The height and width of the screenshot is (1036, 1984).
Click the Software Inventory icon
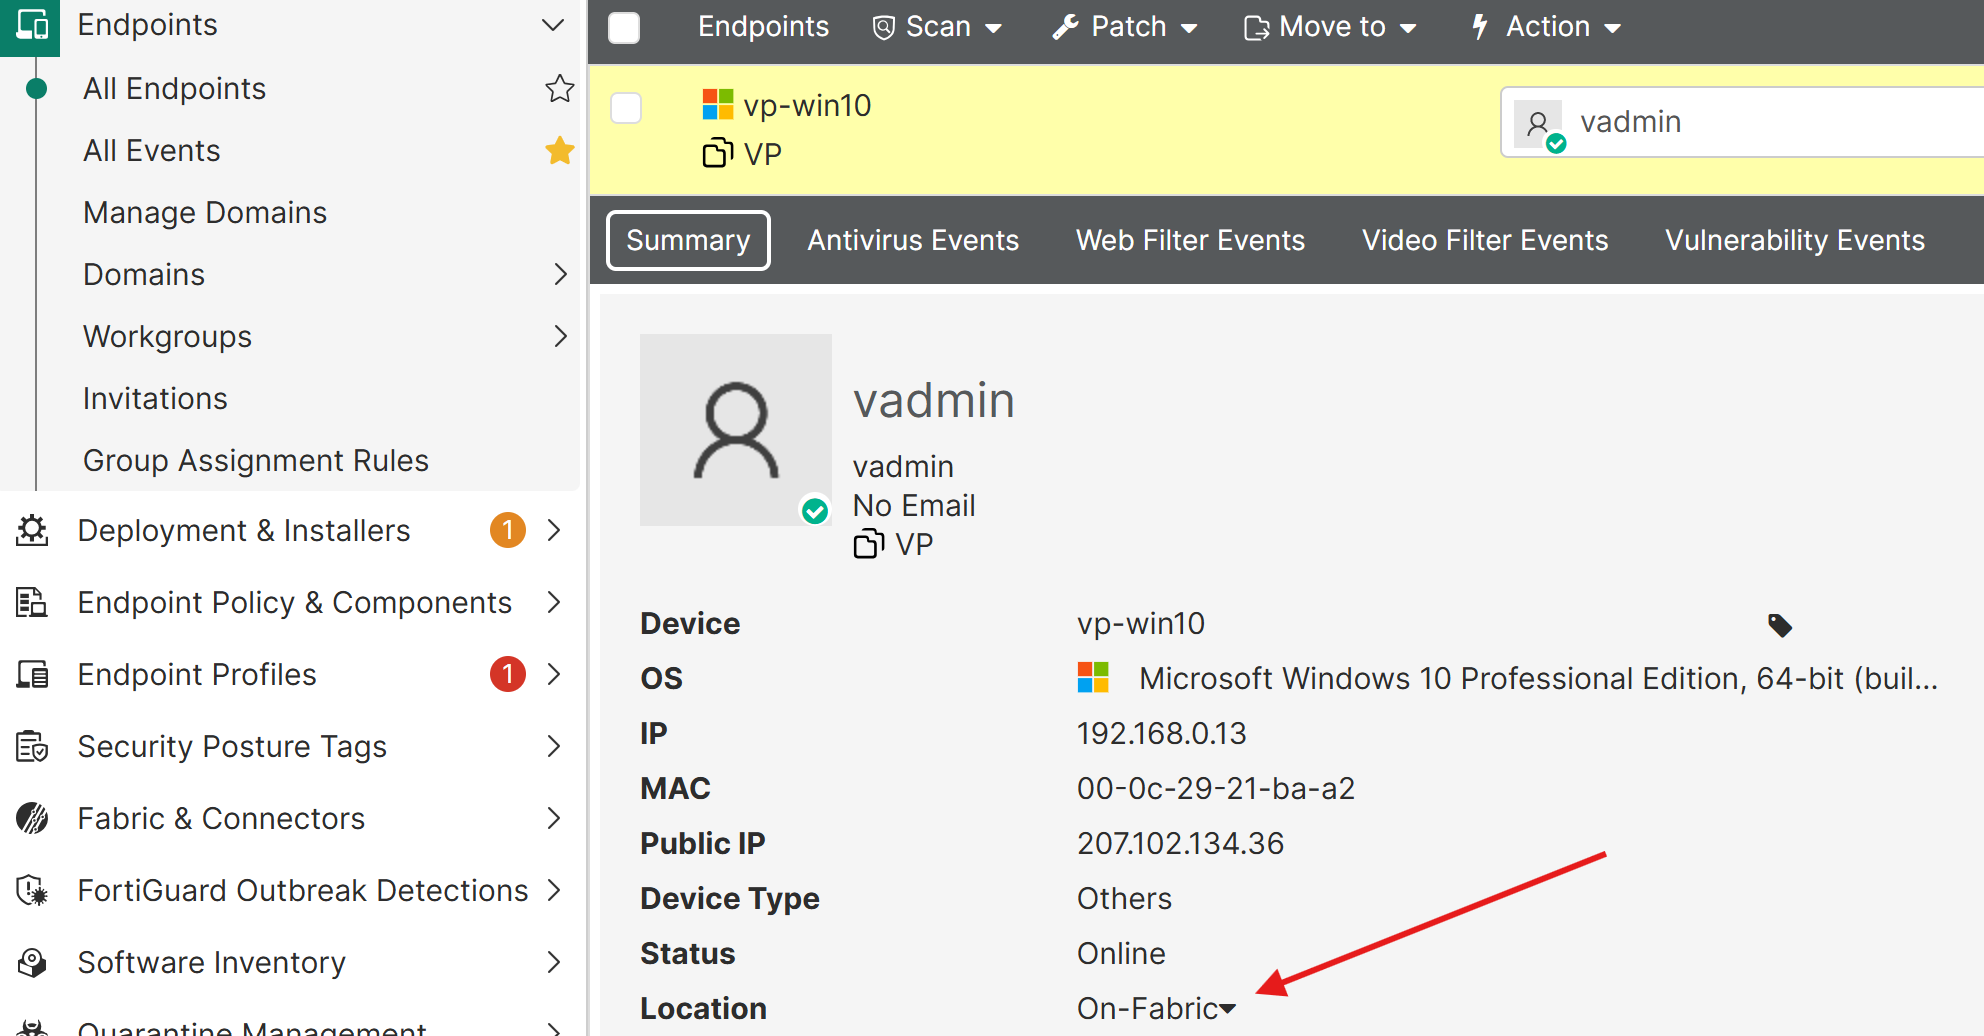(x=32, y=962)
